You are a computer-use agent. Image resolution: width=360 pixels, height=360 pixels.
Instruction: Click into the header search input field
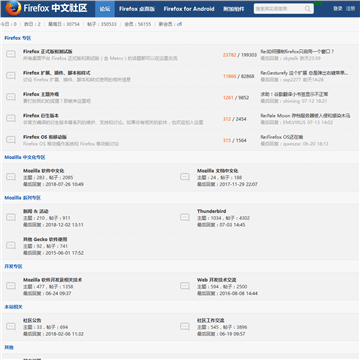(279, 9)
